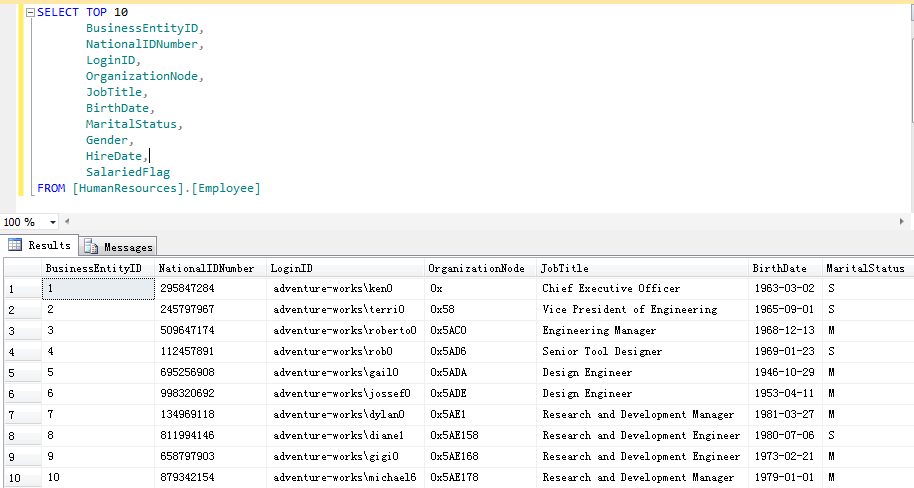Select the MaritalStatus column header
This screenshot has height=488, width=914.
click(x=868, y=268)
